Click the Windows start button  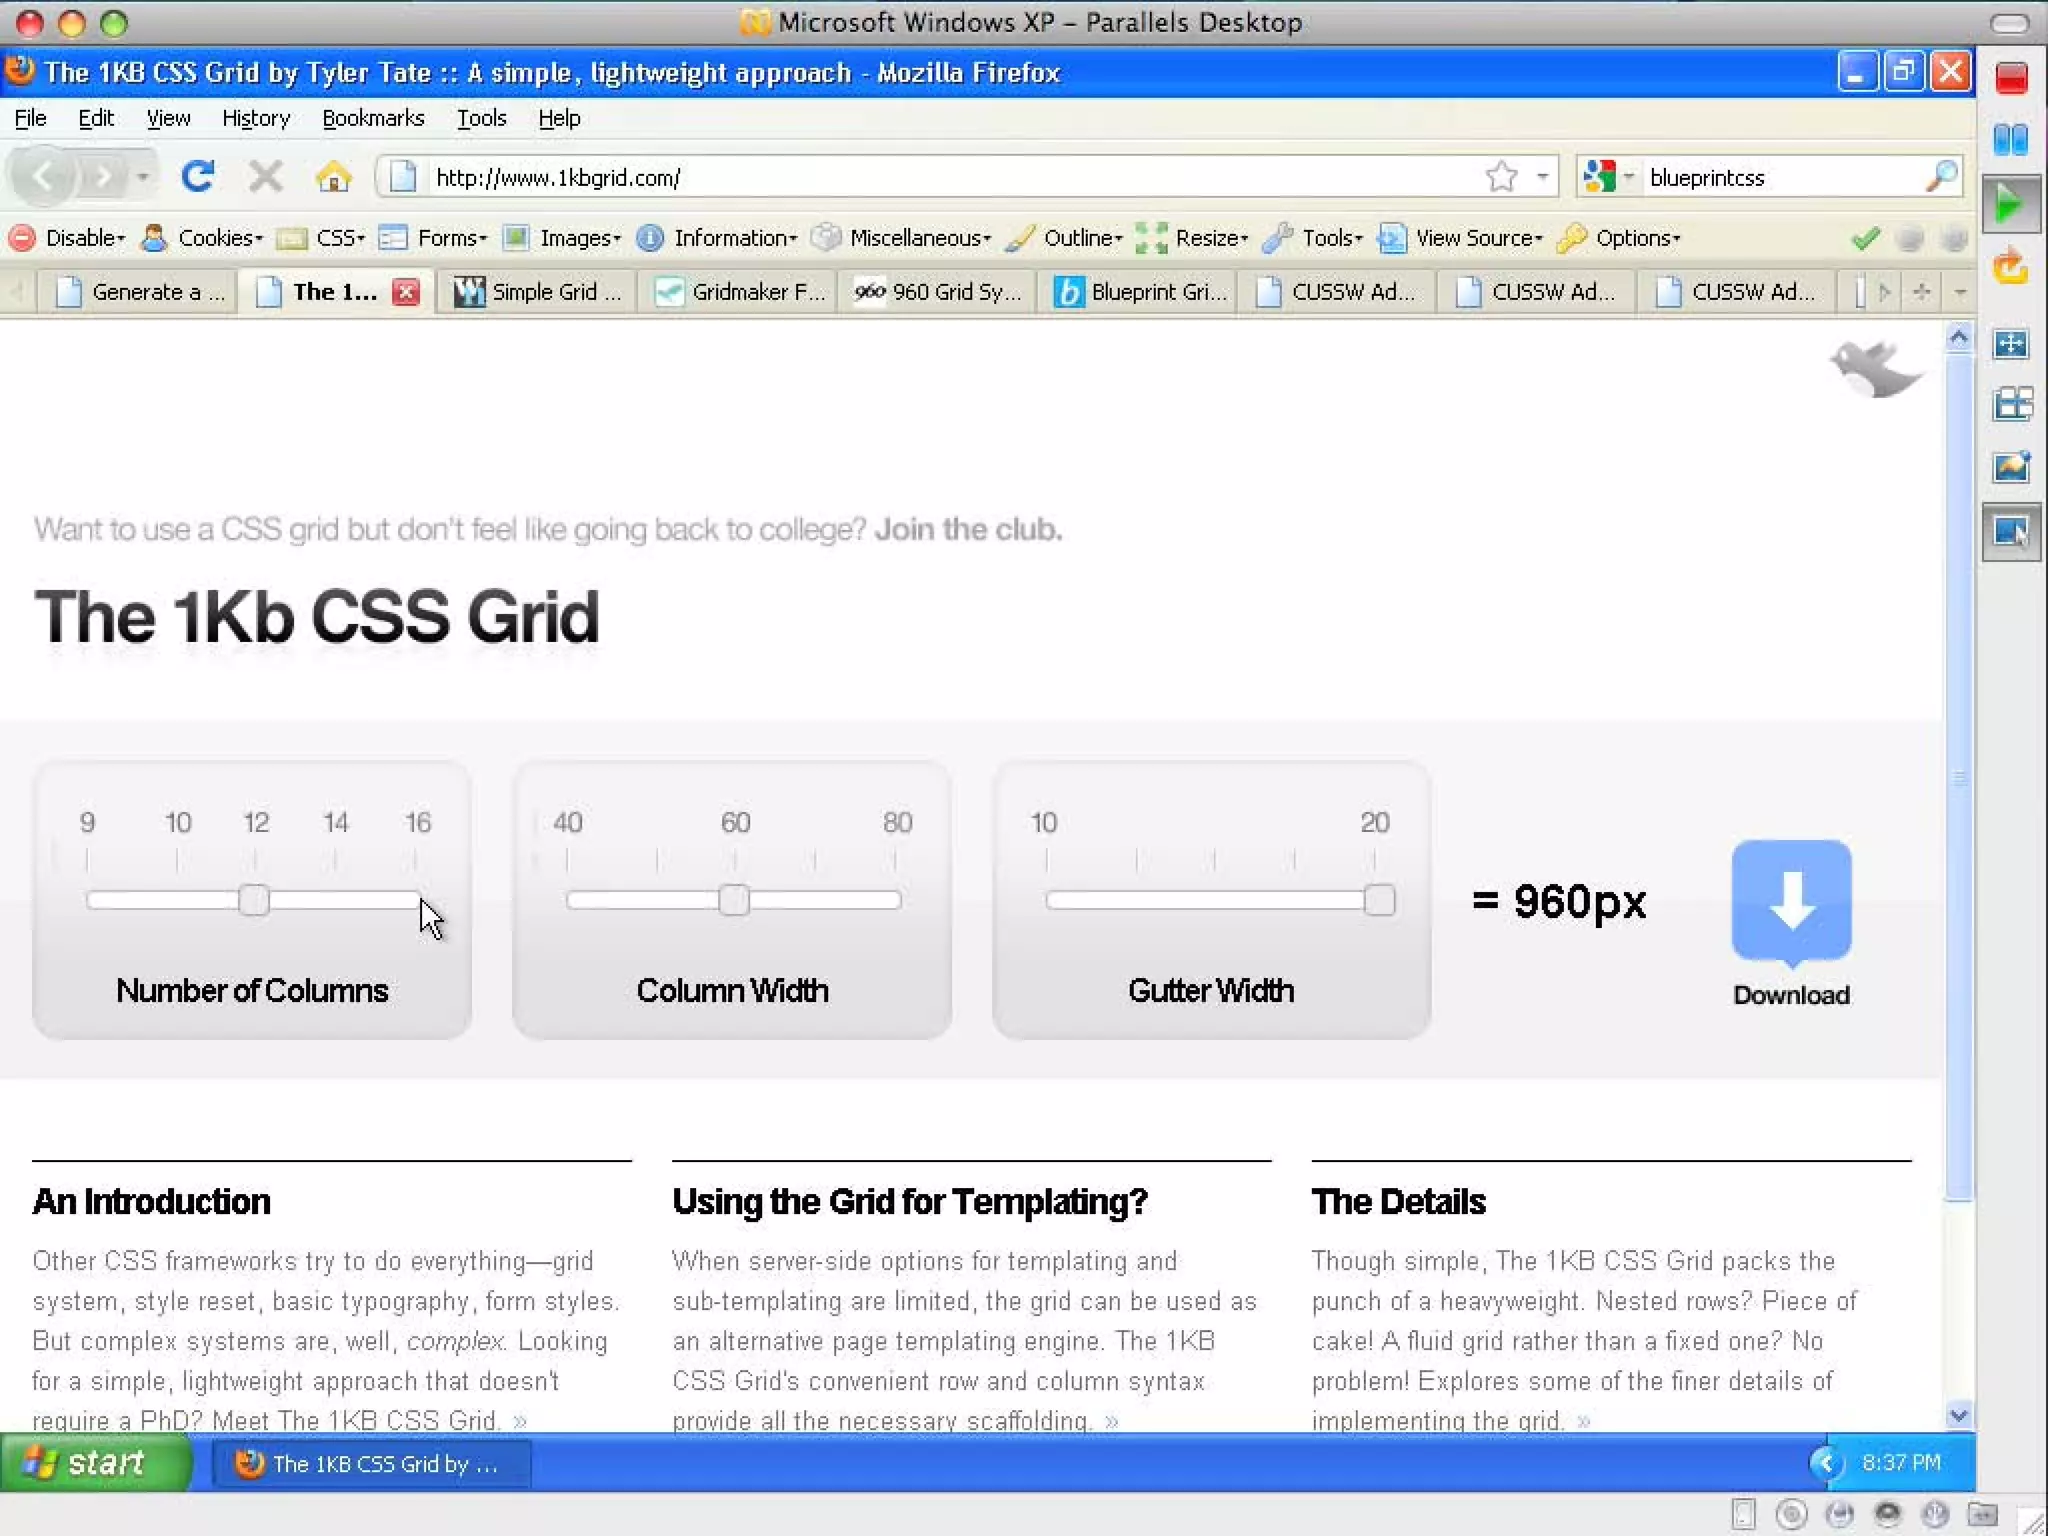click(x=94, y=1463)
